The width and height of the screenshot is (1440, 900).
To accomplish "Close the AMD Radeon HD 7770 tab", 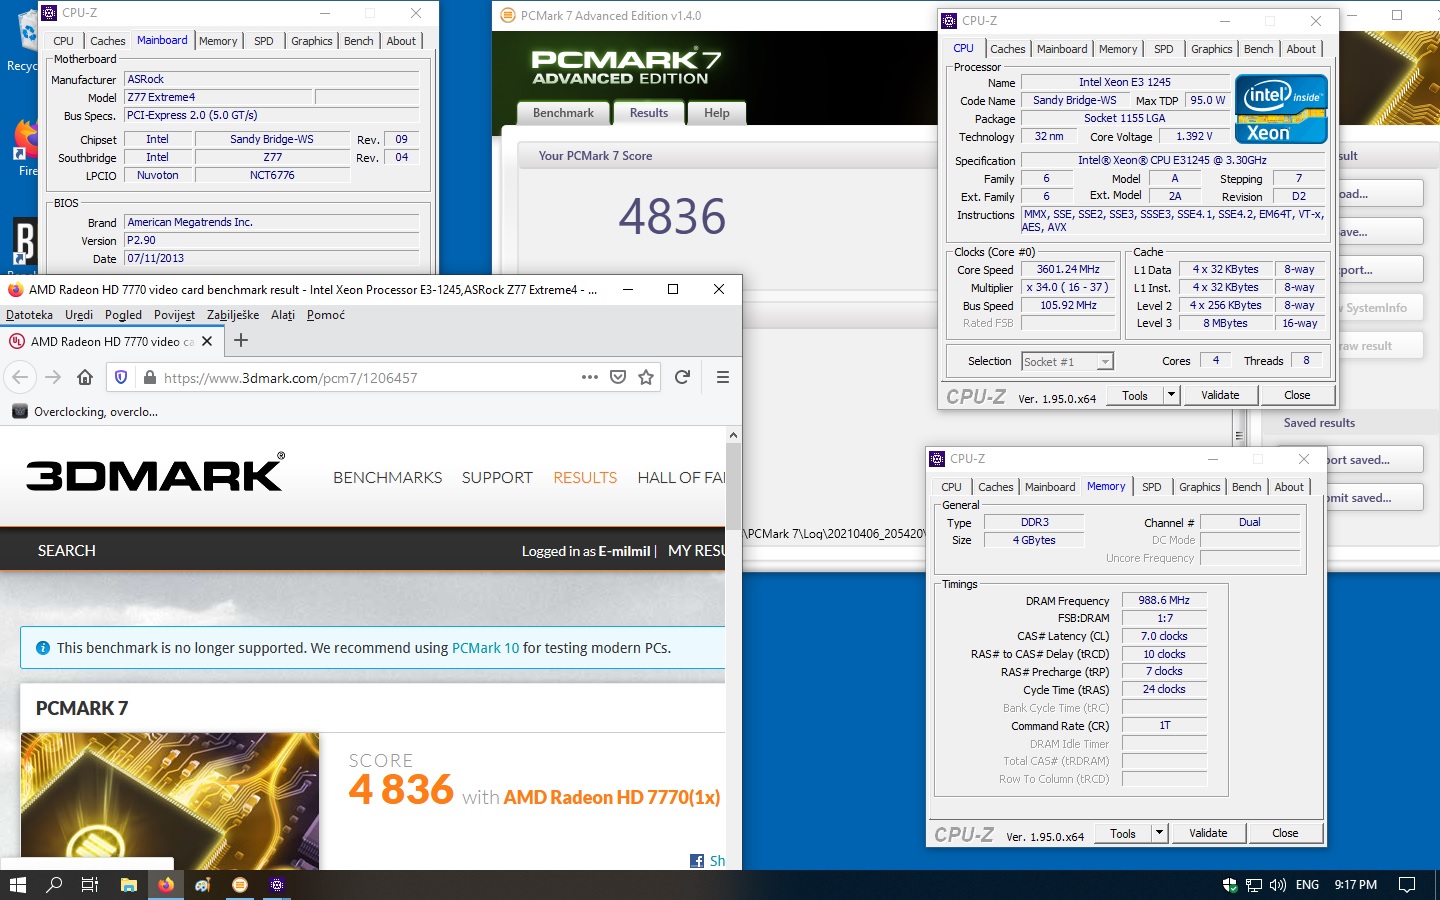I will tap(207, 341).
